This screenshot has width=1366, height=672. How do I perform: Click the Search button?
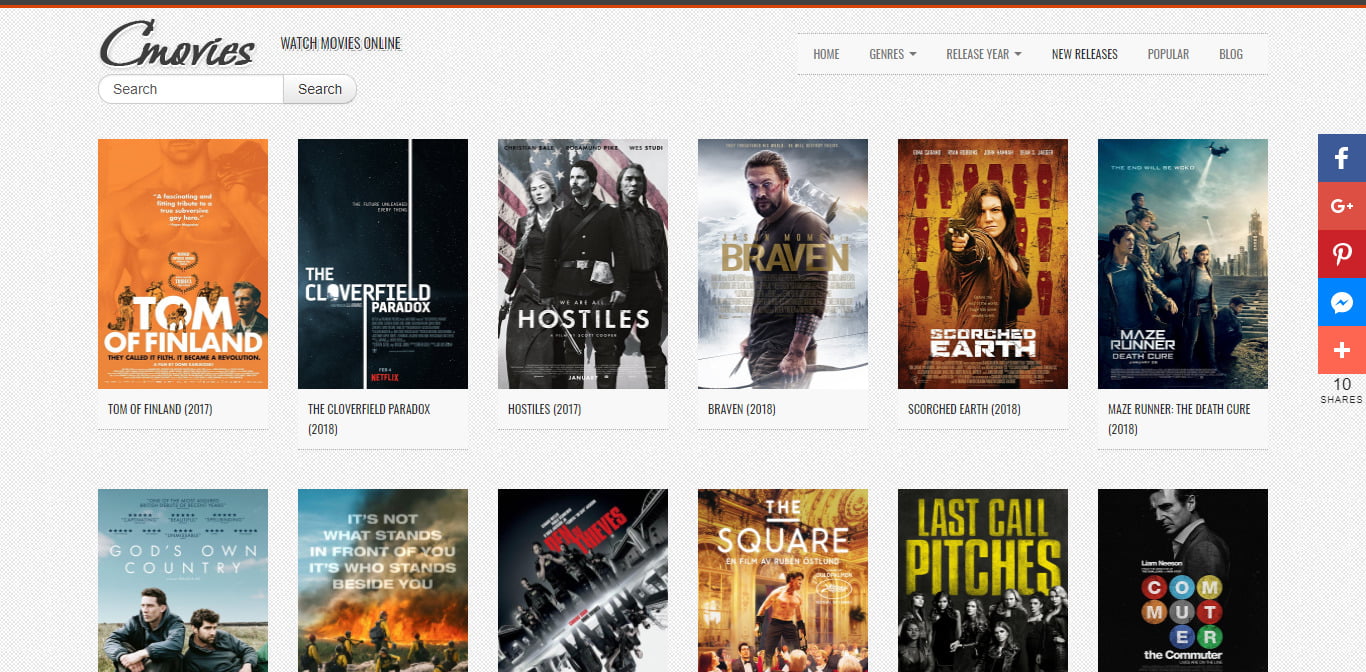[320, 89]
